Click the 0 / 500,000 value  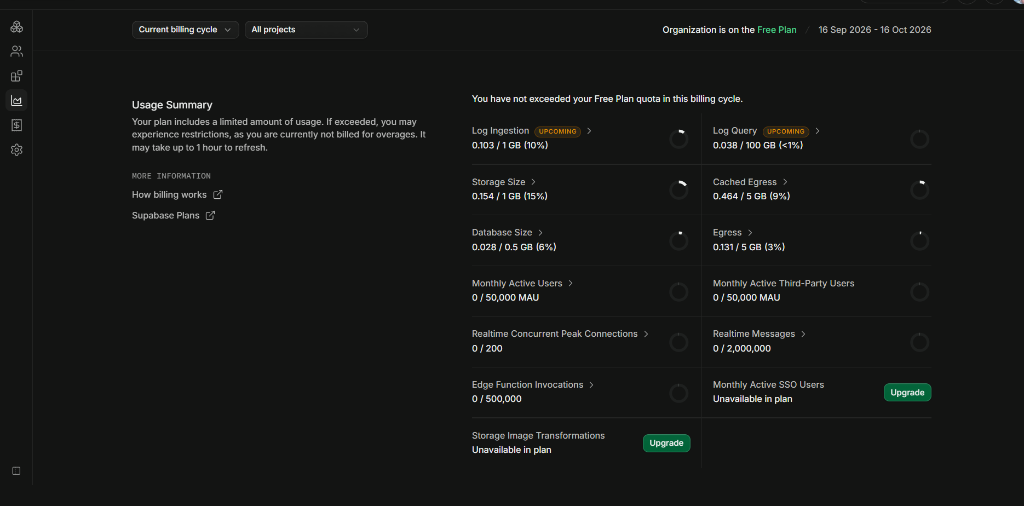(496, 399)
